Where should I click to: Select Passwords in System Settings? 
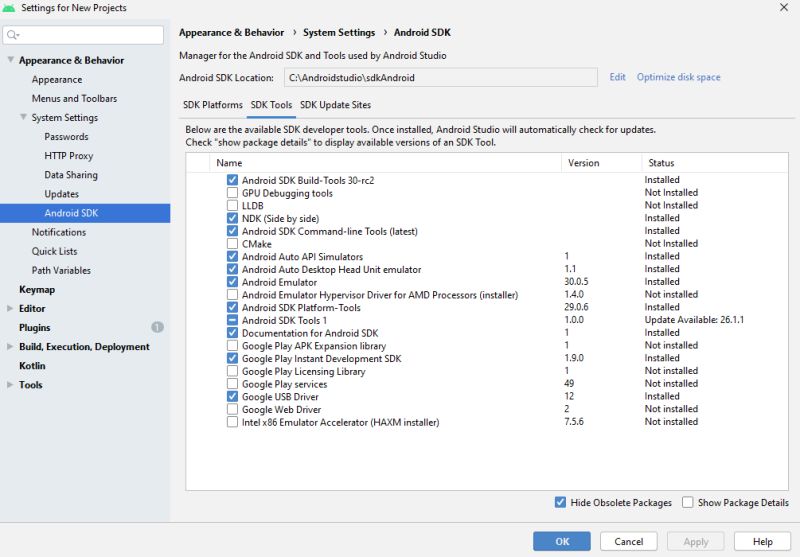click(x=66, y=137)
